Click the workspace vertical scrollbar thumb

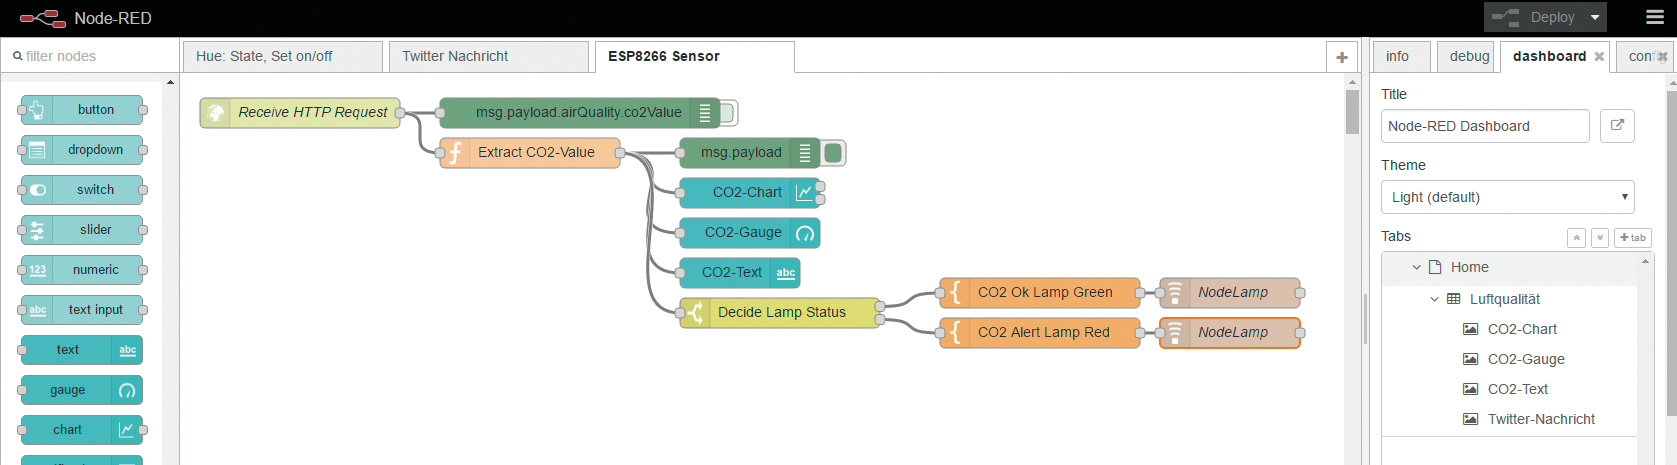pyautogui.click(x=1352, y=112)
